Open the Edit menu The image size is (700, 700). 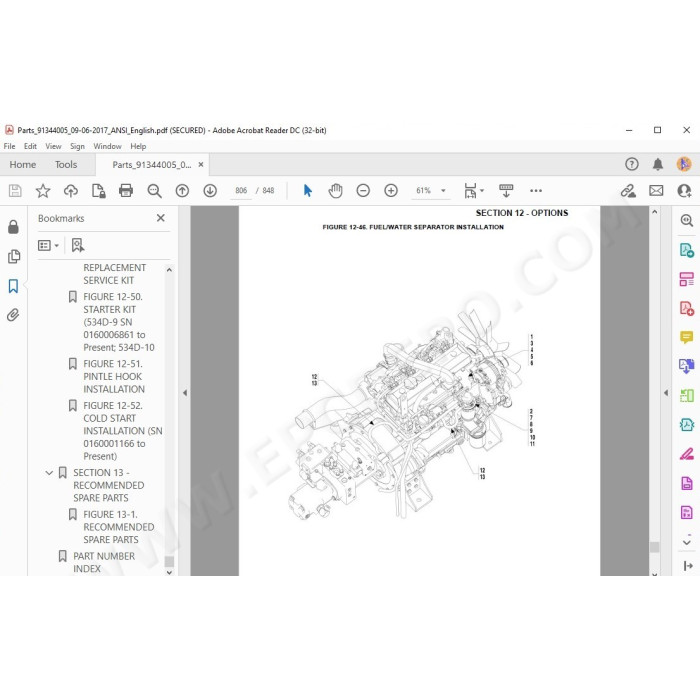click(30, 146)
